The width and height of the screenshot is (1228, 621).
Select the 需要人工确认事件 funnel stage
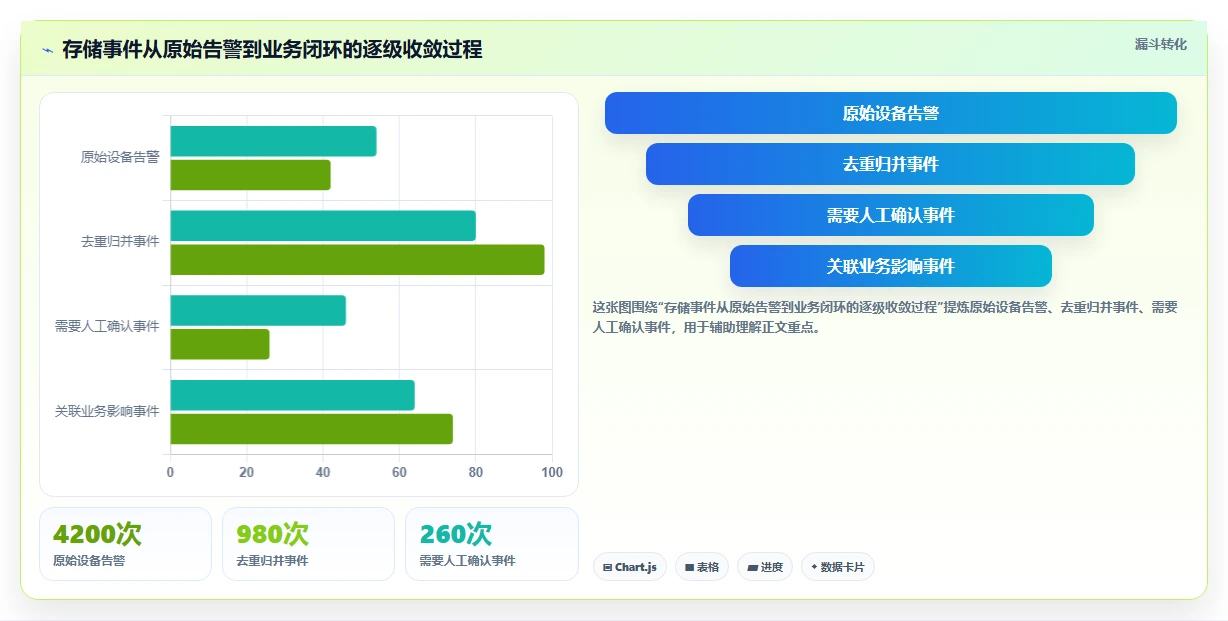[x=891, y=215]
